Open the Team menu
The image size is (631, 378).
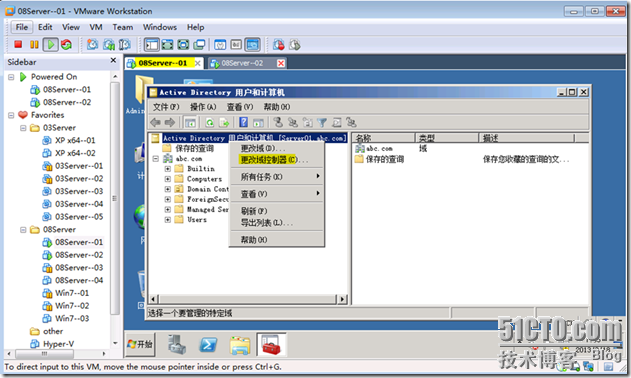click(123, 27)
